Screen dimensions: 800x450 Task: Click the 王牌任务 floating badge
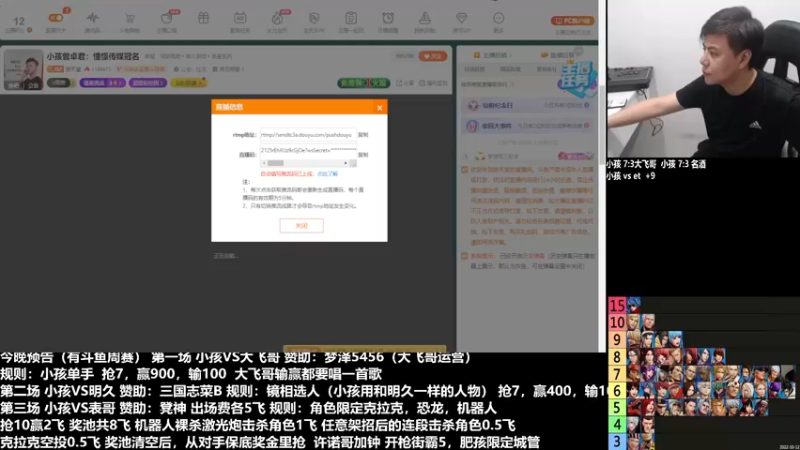click(577, 78)
